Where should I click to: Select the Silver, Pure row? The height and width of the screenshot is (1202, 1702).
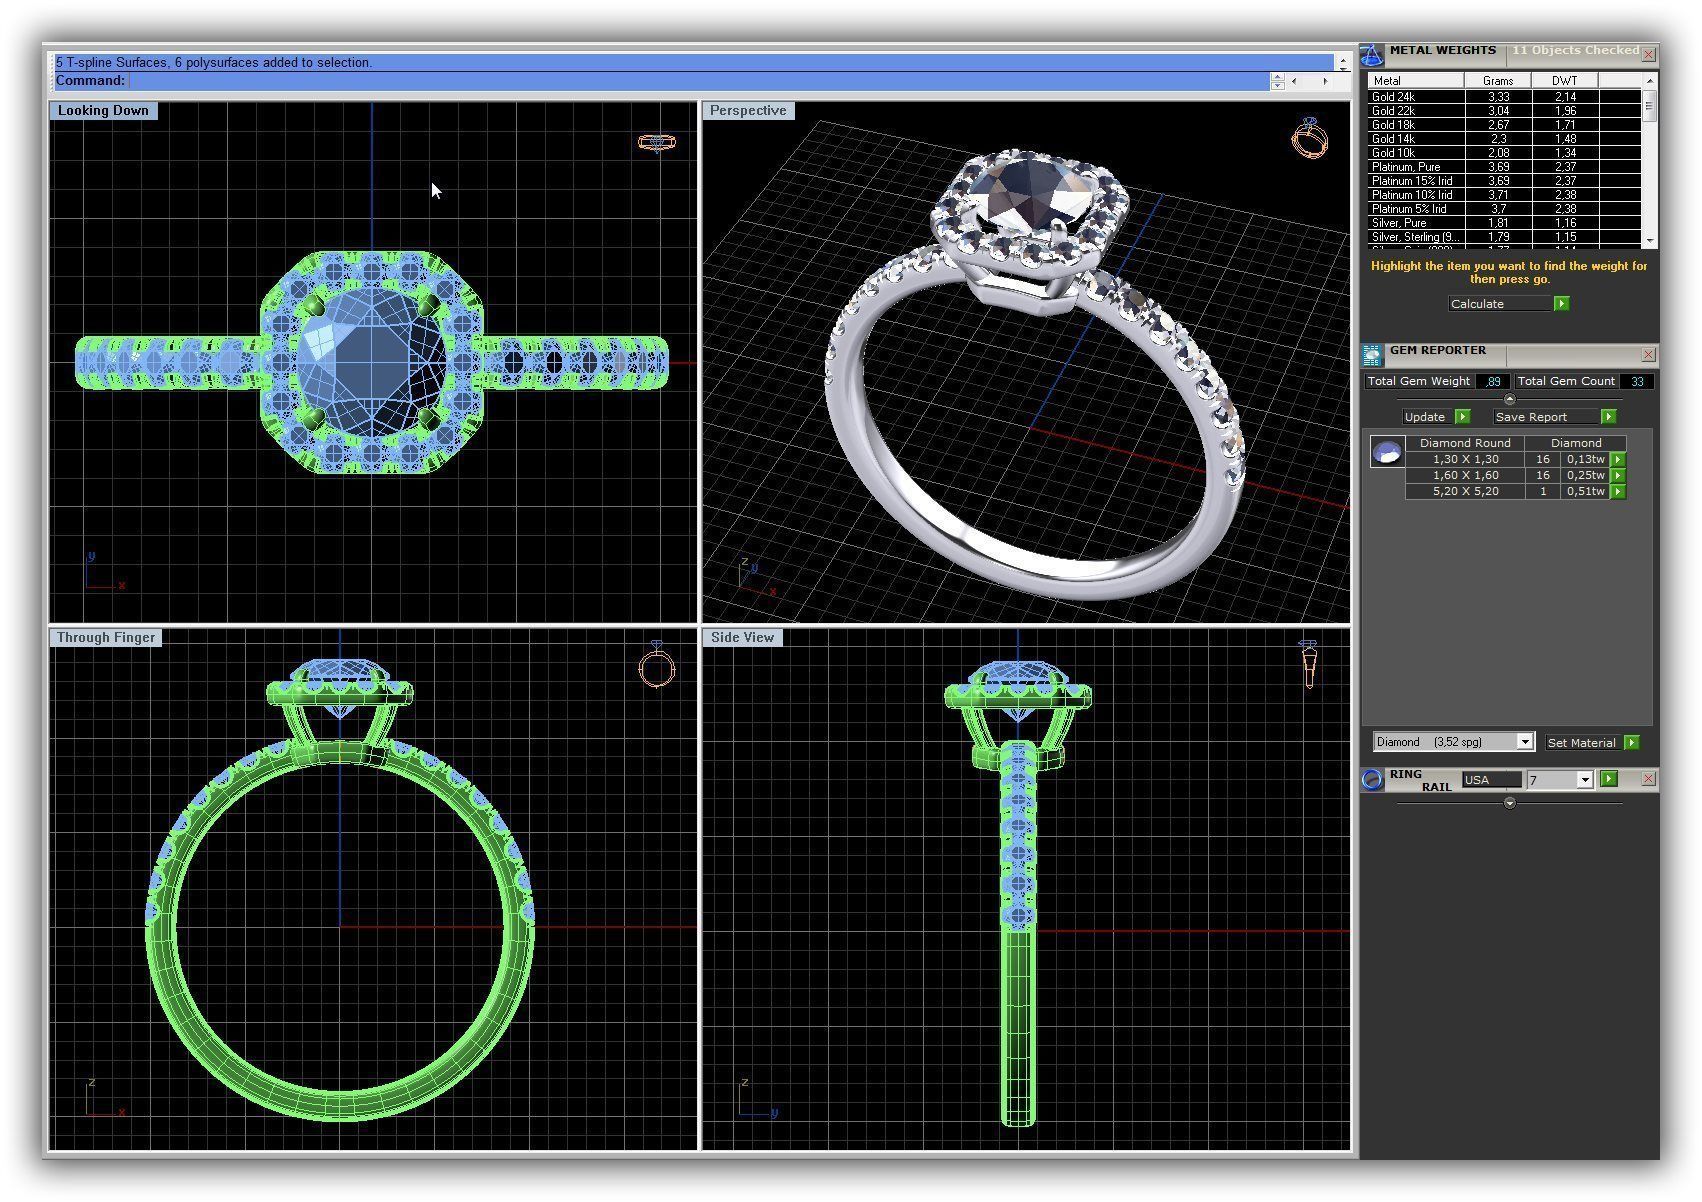click(1504, 223)
